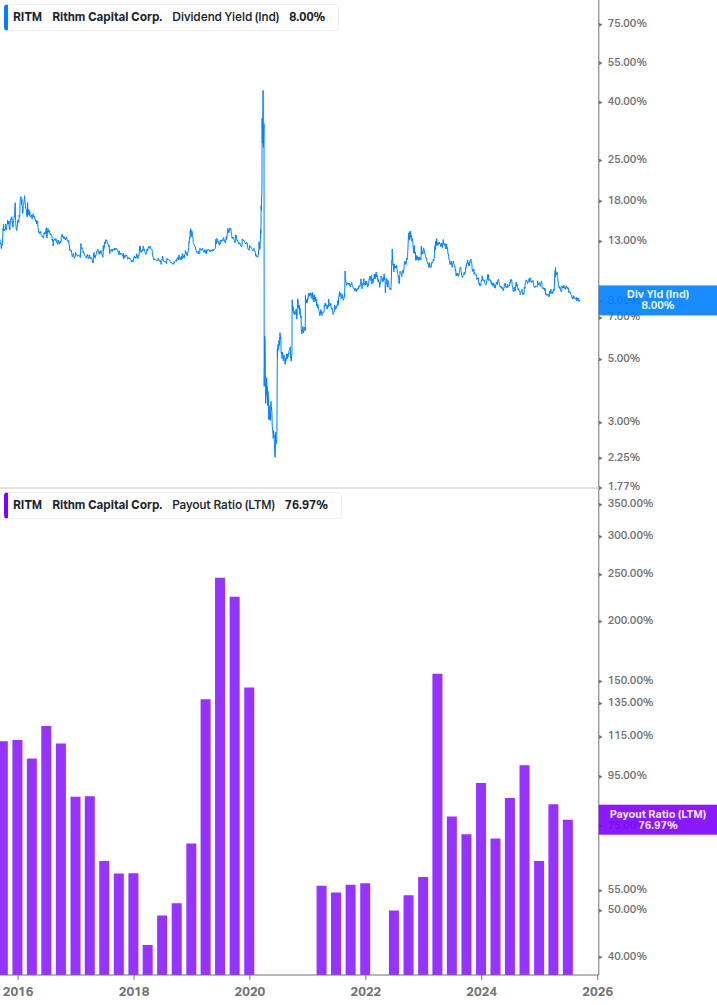Select 'Payout Ratio (LTM)' legend label
This screenshot has width=717, height=1005.
224,505
